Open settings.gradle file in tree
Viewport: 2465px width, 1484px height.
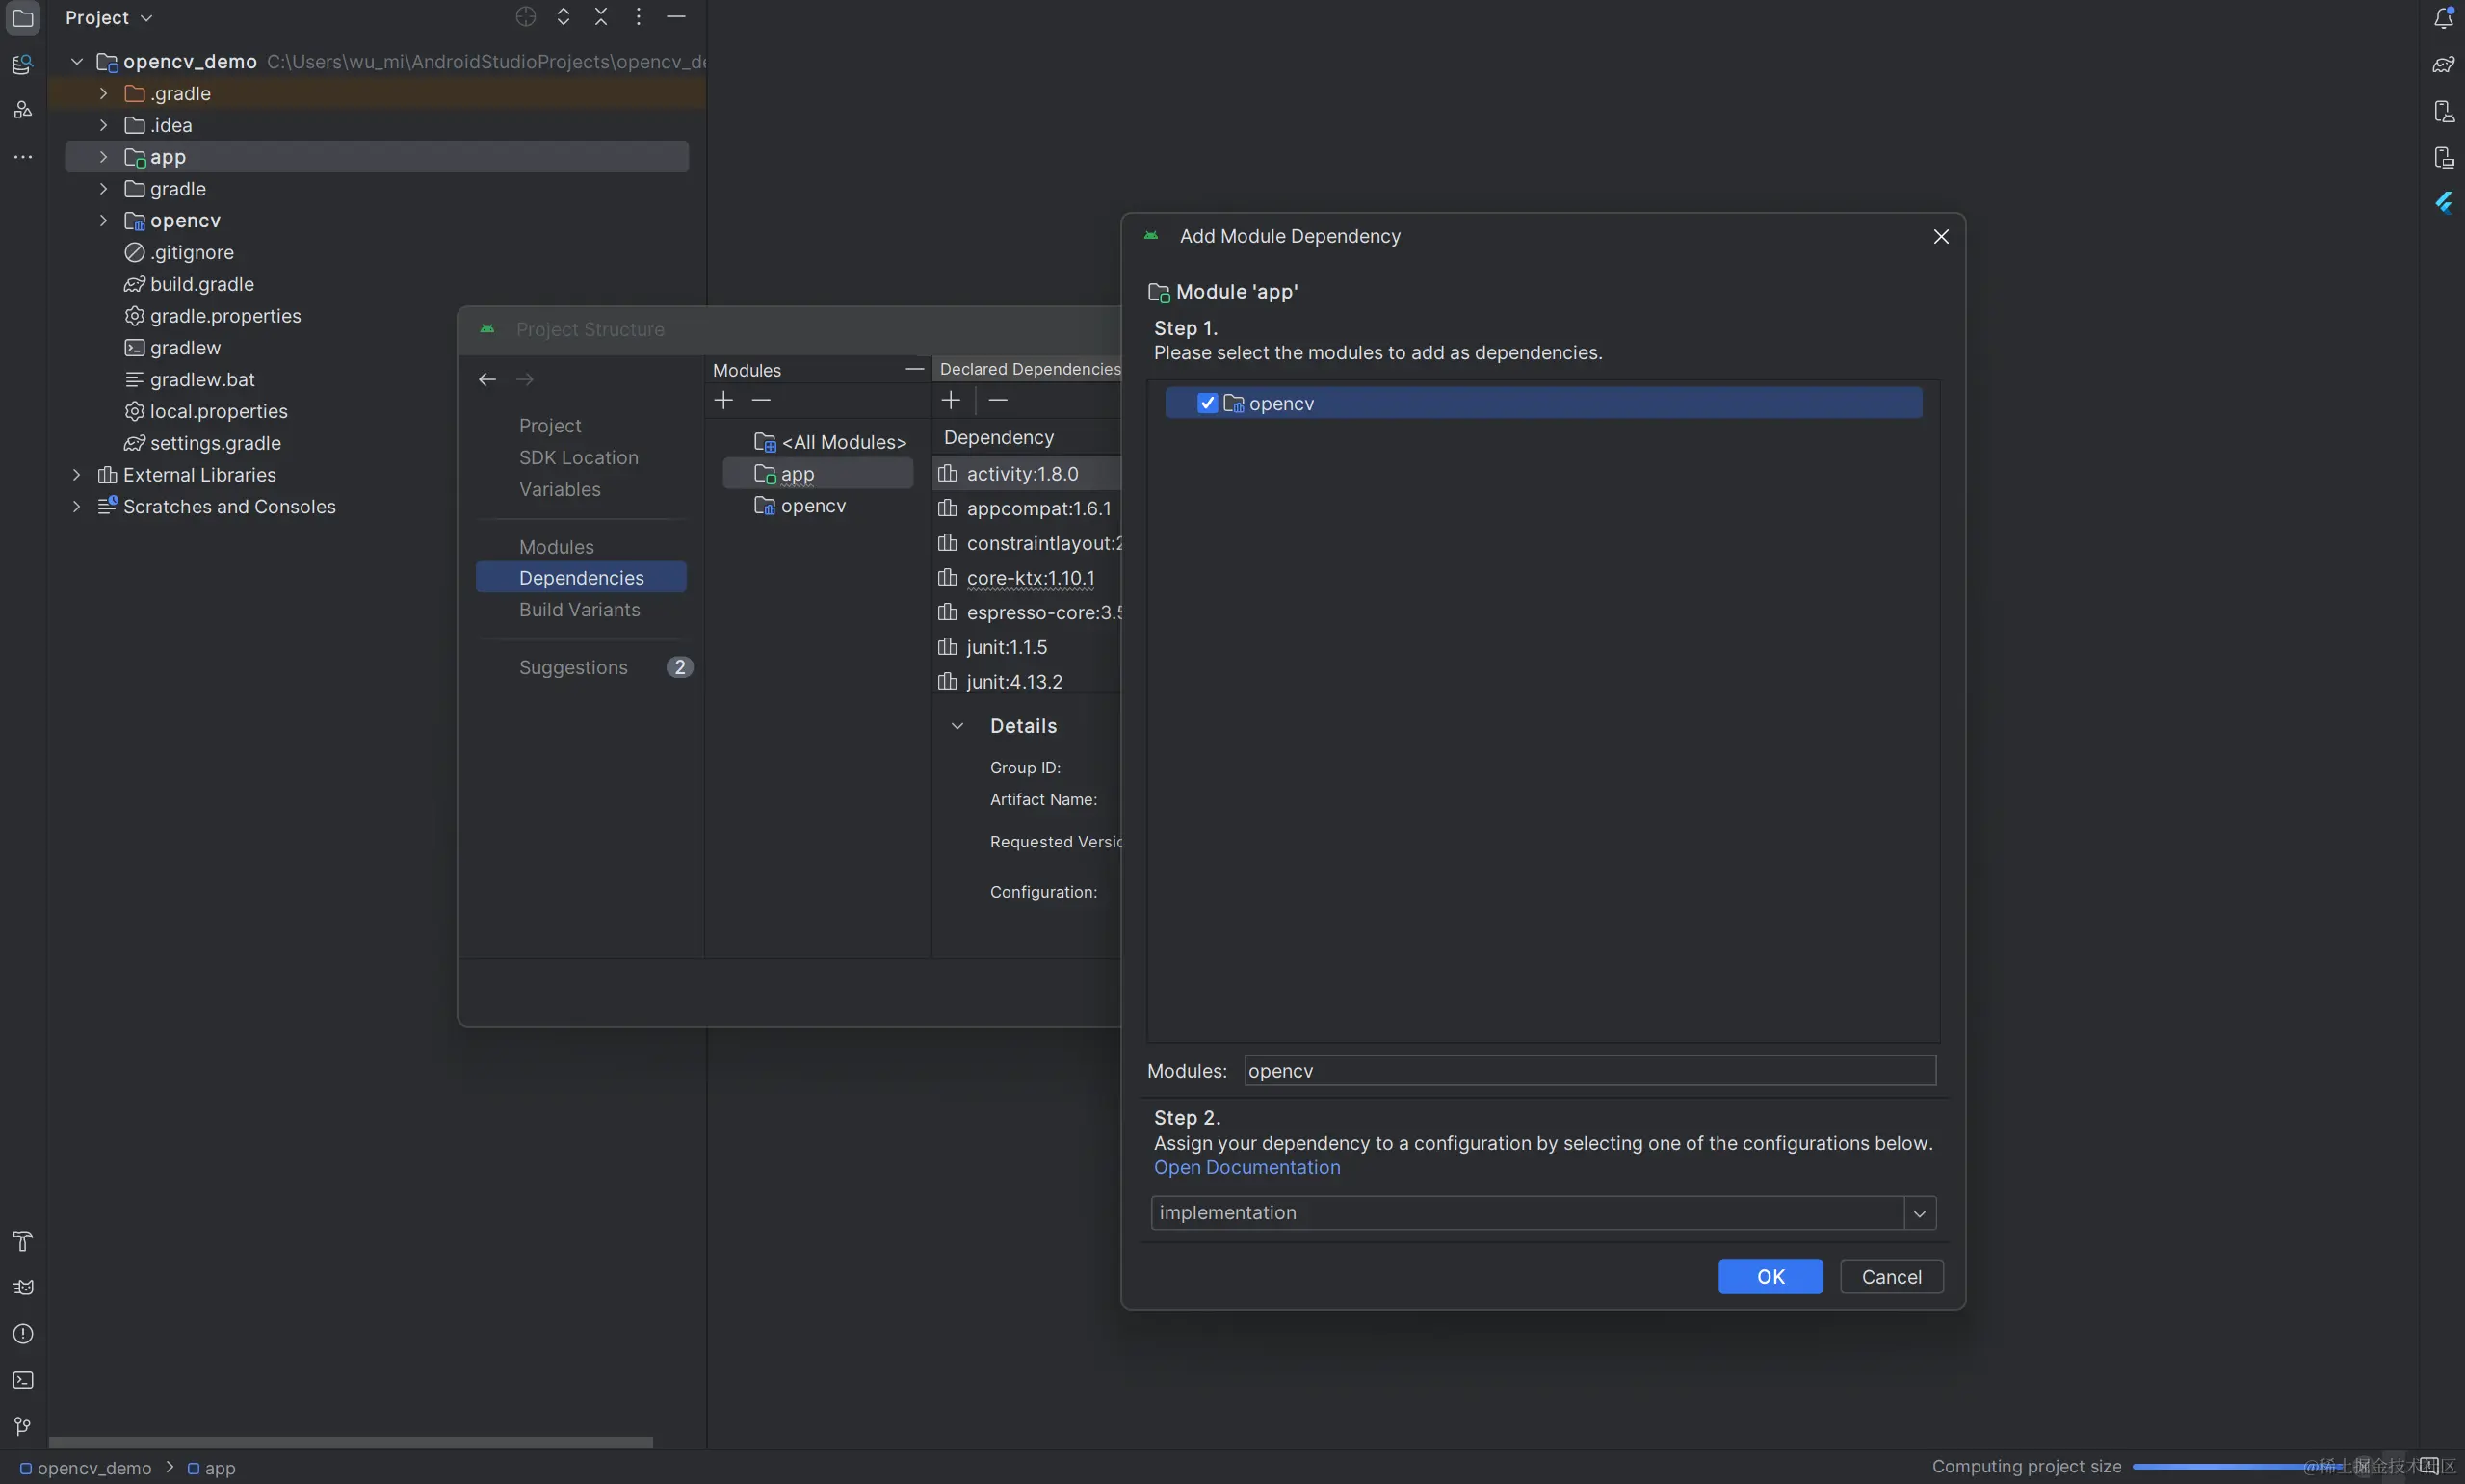pos(203,443)
